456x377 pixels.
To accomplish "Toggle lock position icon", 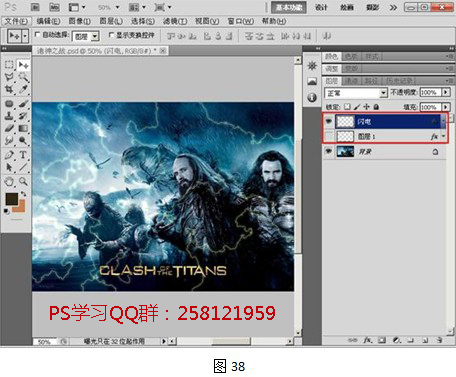I will coord(366,107).
